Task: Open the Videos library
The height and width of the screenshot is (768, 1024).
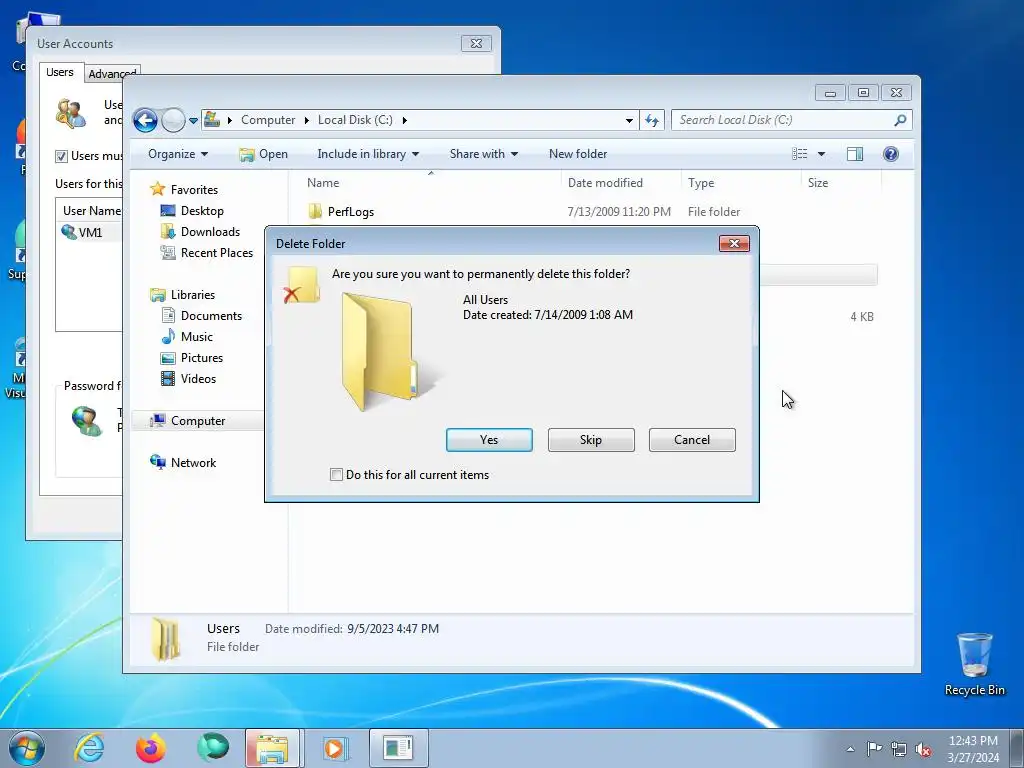Action: coord(198,379)
